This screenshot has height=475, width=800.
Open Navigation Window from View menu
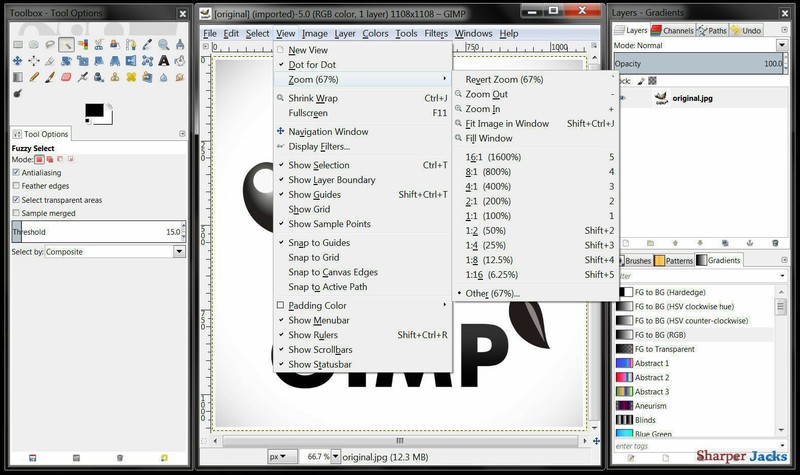[x=363, y=132]
